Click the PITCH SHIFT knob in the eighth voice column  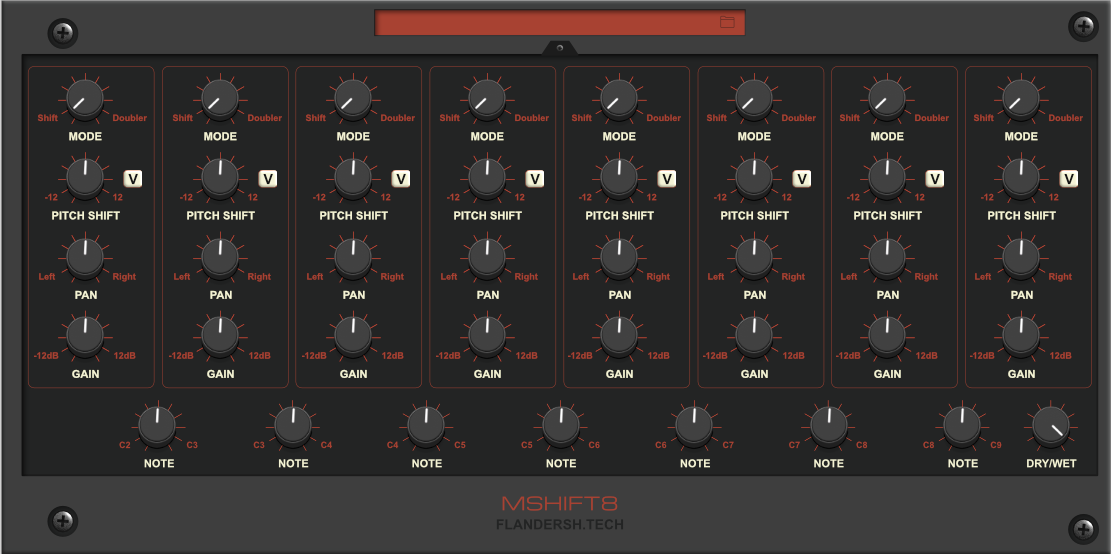[x=1021, y=179]
